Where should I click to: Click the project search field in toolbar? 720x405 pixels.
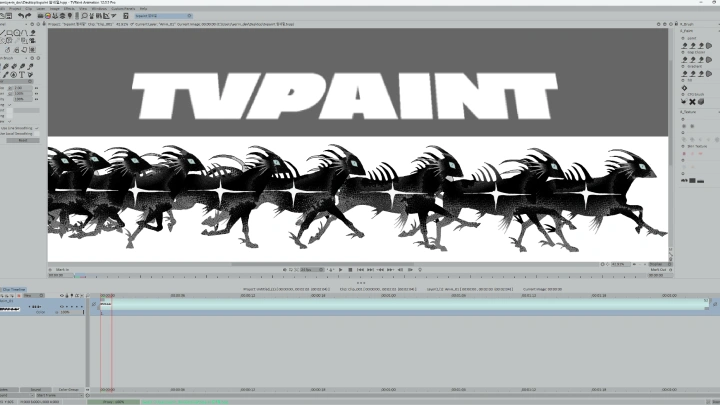(x=161, y=16)
